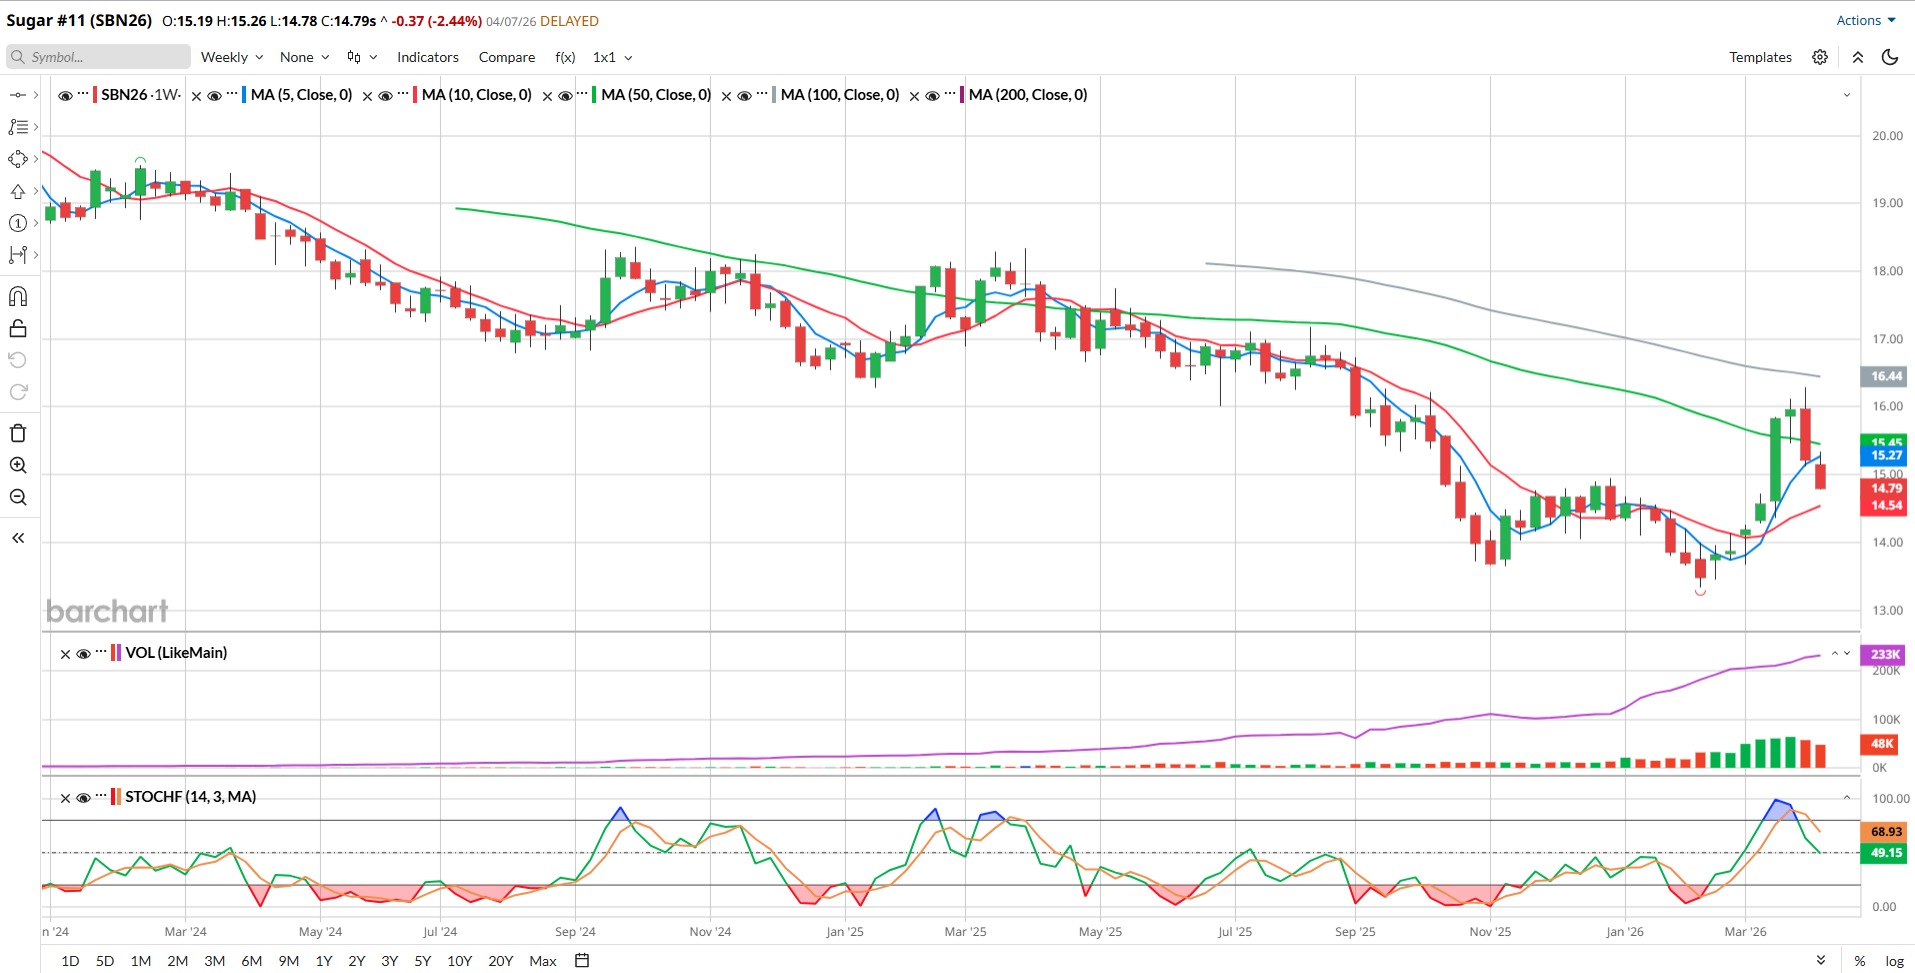Toggle visibility of VOL (LikeMain) study
The height and width of the screenshot is (973, 1915).
[x=84, y=654]
